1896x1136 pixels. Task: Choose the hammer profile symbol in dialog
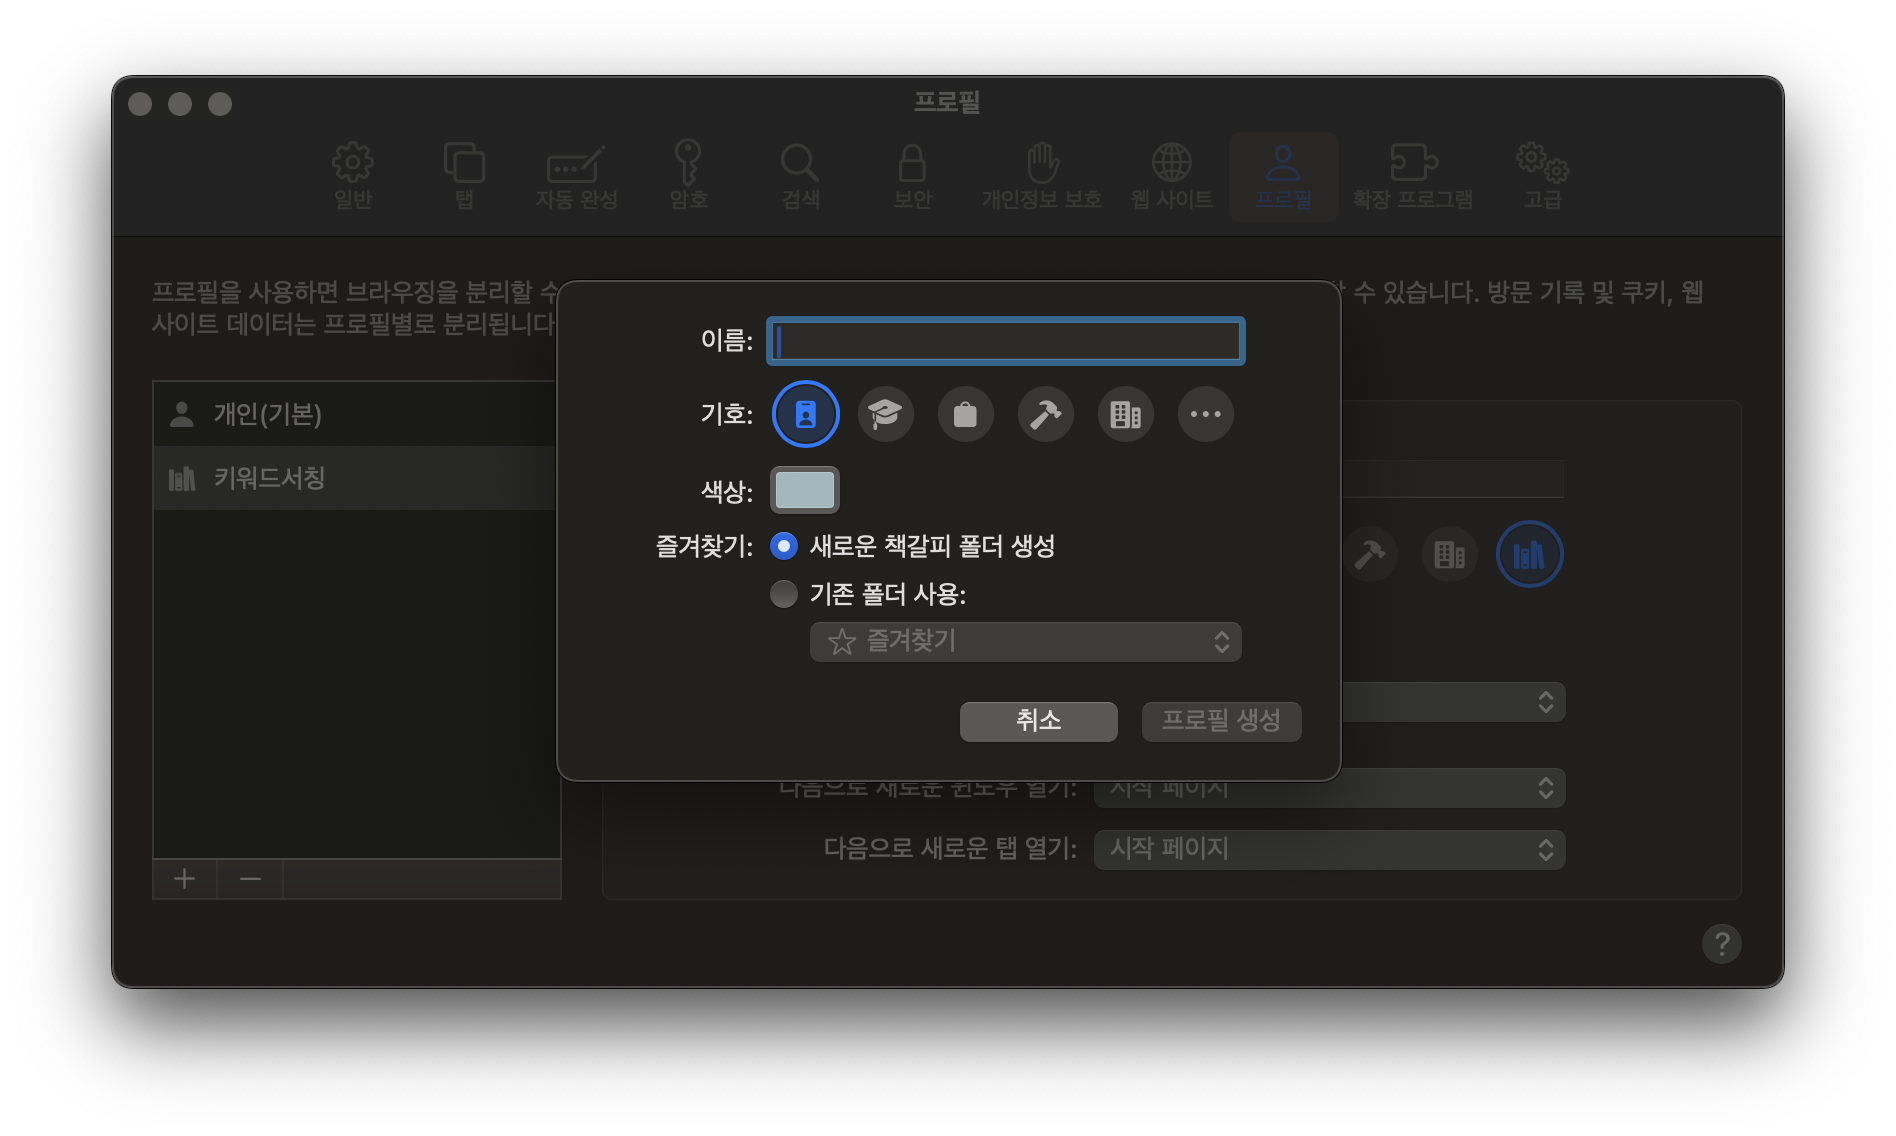click(x=1045, y=414)
